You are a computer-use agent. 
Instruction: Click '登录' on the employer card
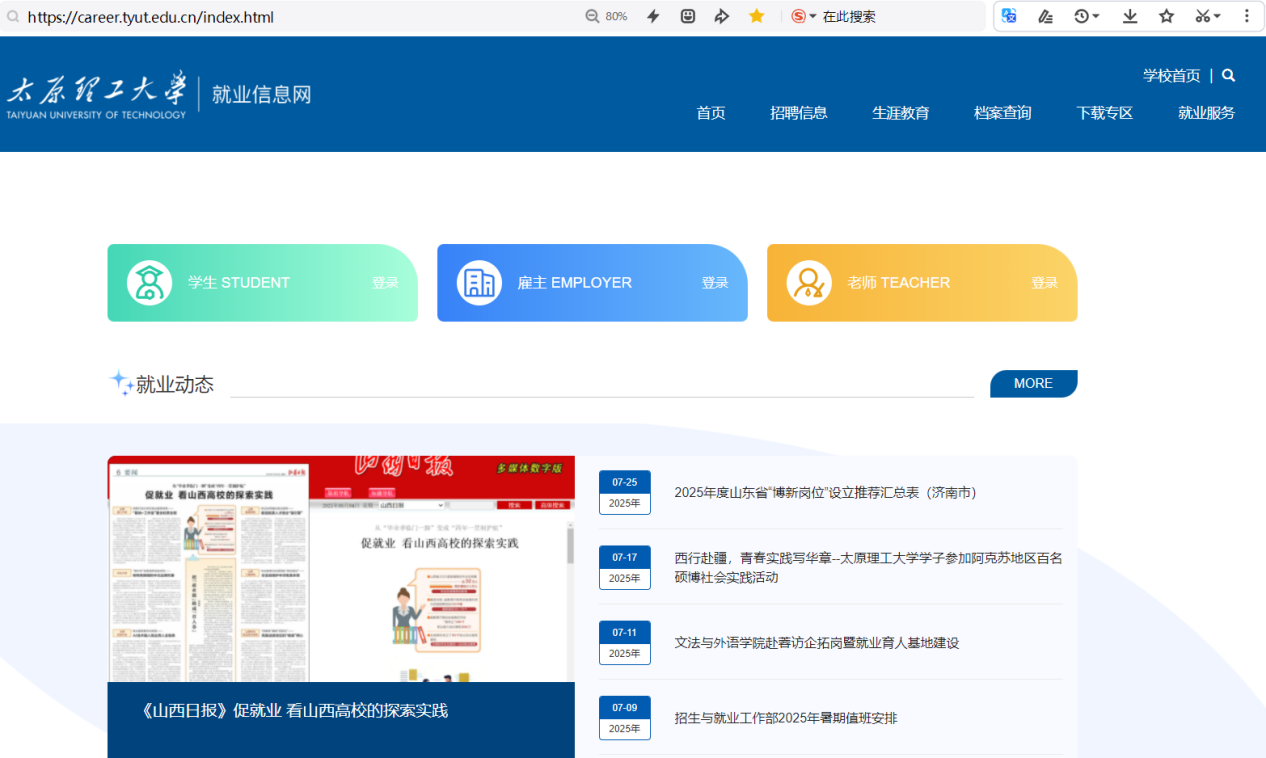click(x=715, y=283)
